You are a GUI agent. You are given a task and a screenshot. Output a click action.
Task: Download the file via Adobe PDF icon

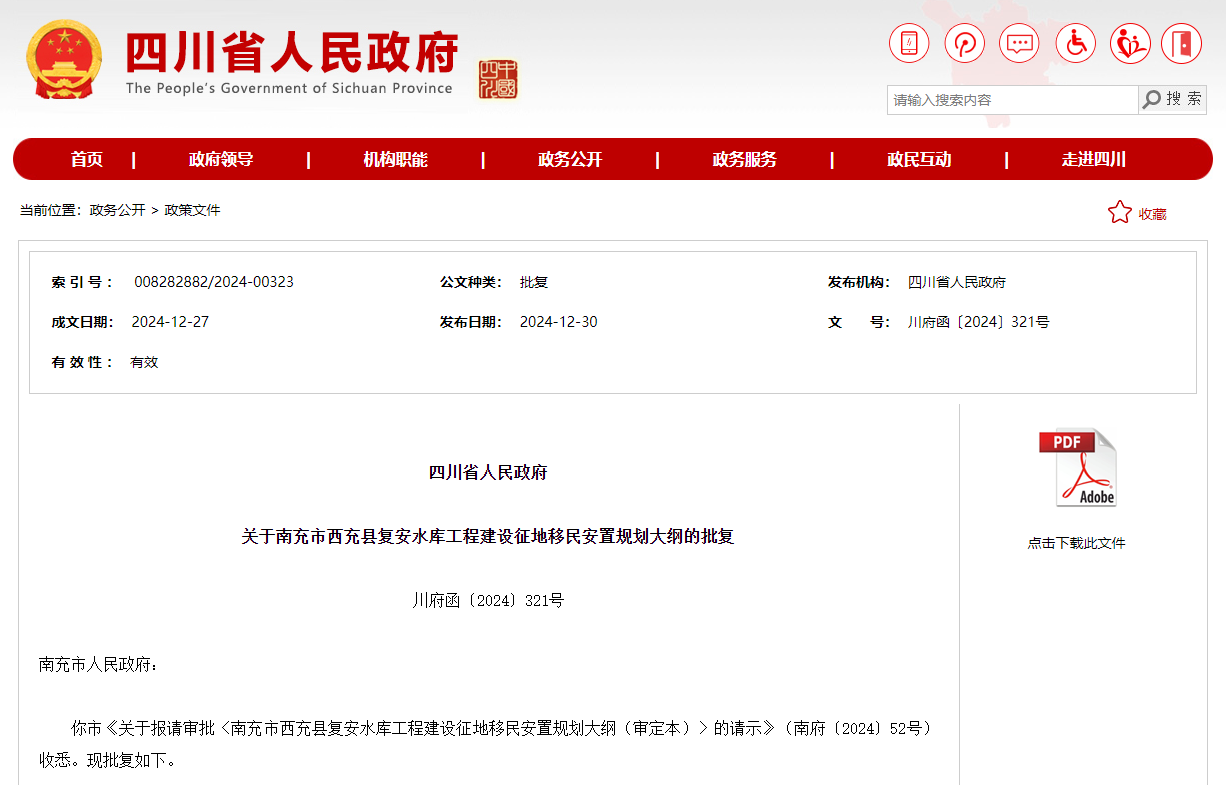pyautogui.click(x=1077, y=467)
